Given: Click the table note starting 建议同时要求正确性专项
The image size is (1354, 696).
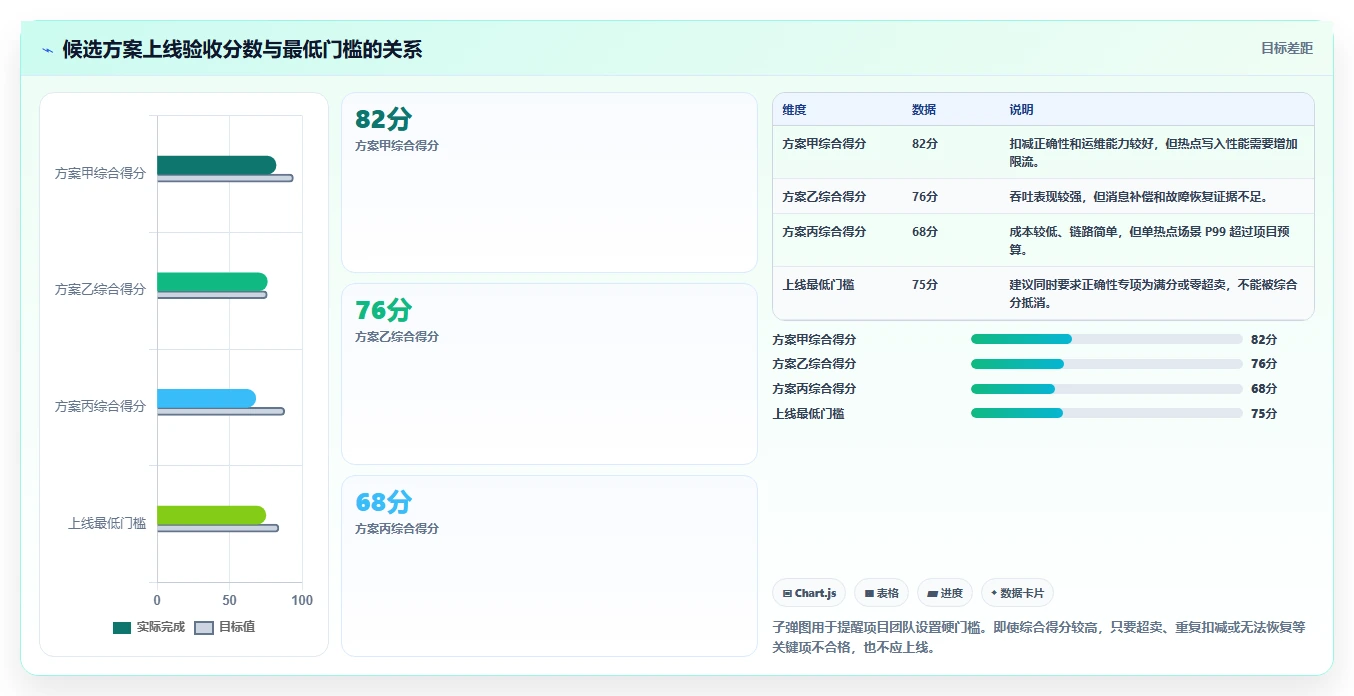Looking at the screenshot, I should 1153,293.
